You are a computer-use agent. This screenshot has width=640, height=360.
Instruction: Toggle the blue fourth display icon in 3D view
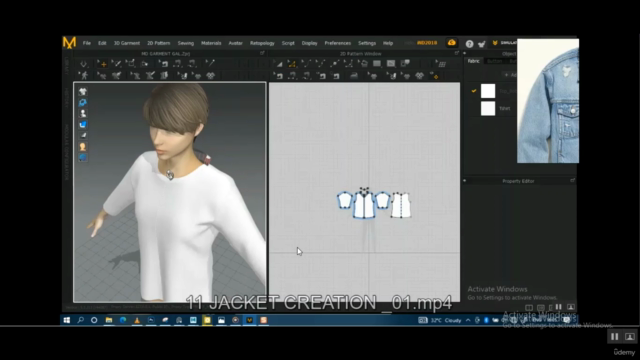[x=83, y=124]
